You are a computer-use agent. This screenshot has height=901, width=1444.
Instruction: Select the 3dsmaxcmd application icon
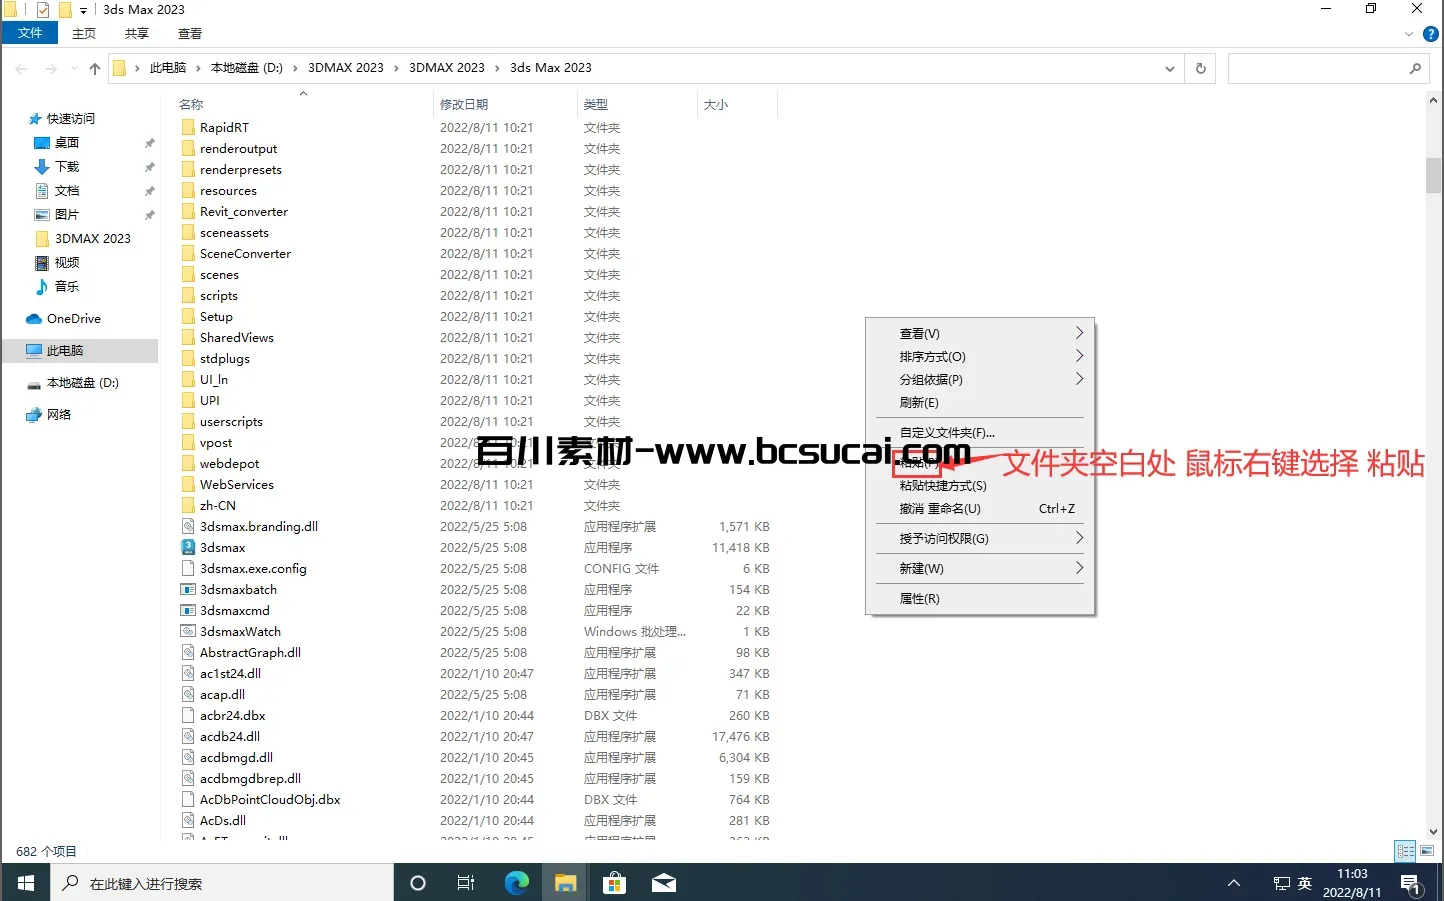[x=187, y=611]
